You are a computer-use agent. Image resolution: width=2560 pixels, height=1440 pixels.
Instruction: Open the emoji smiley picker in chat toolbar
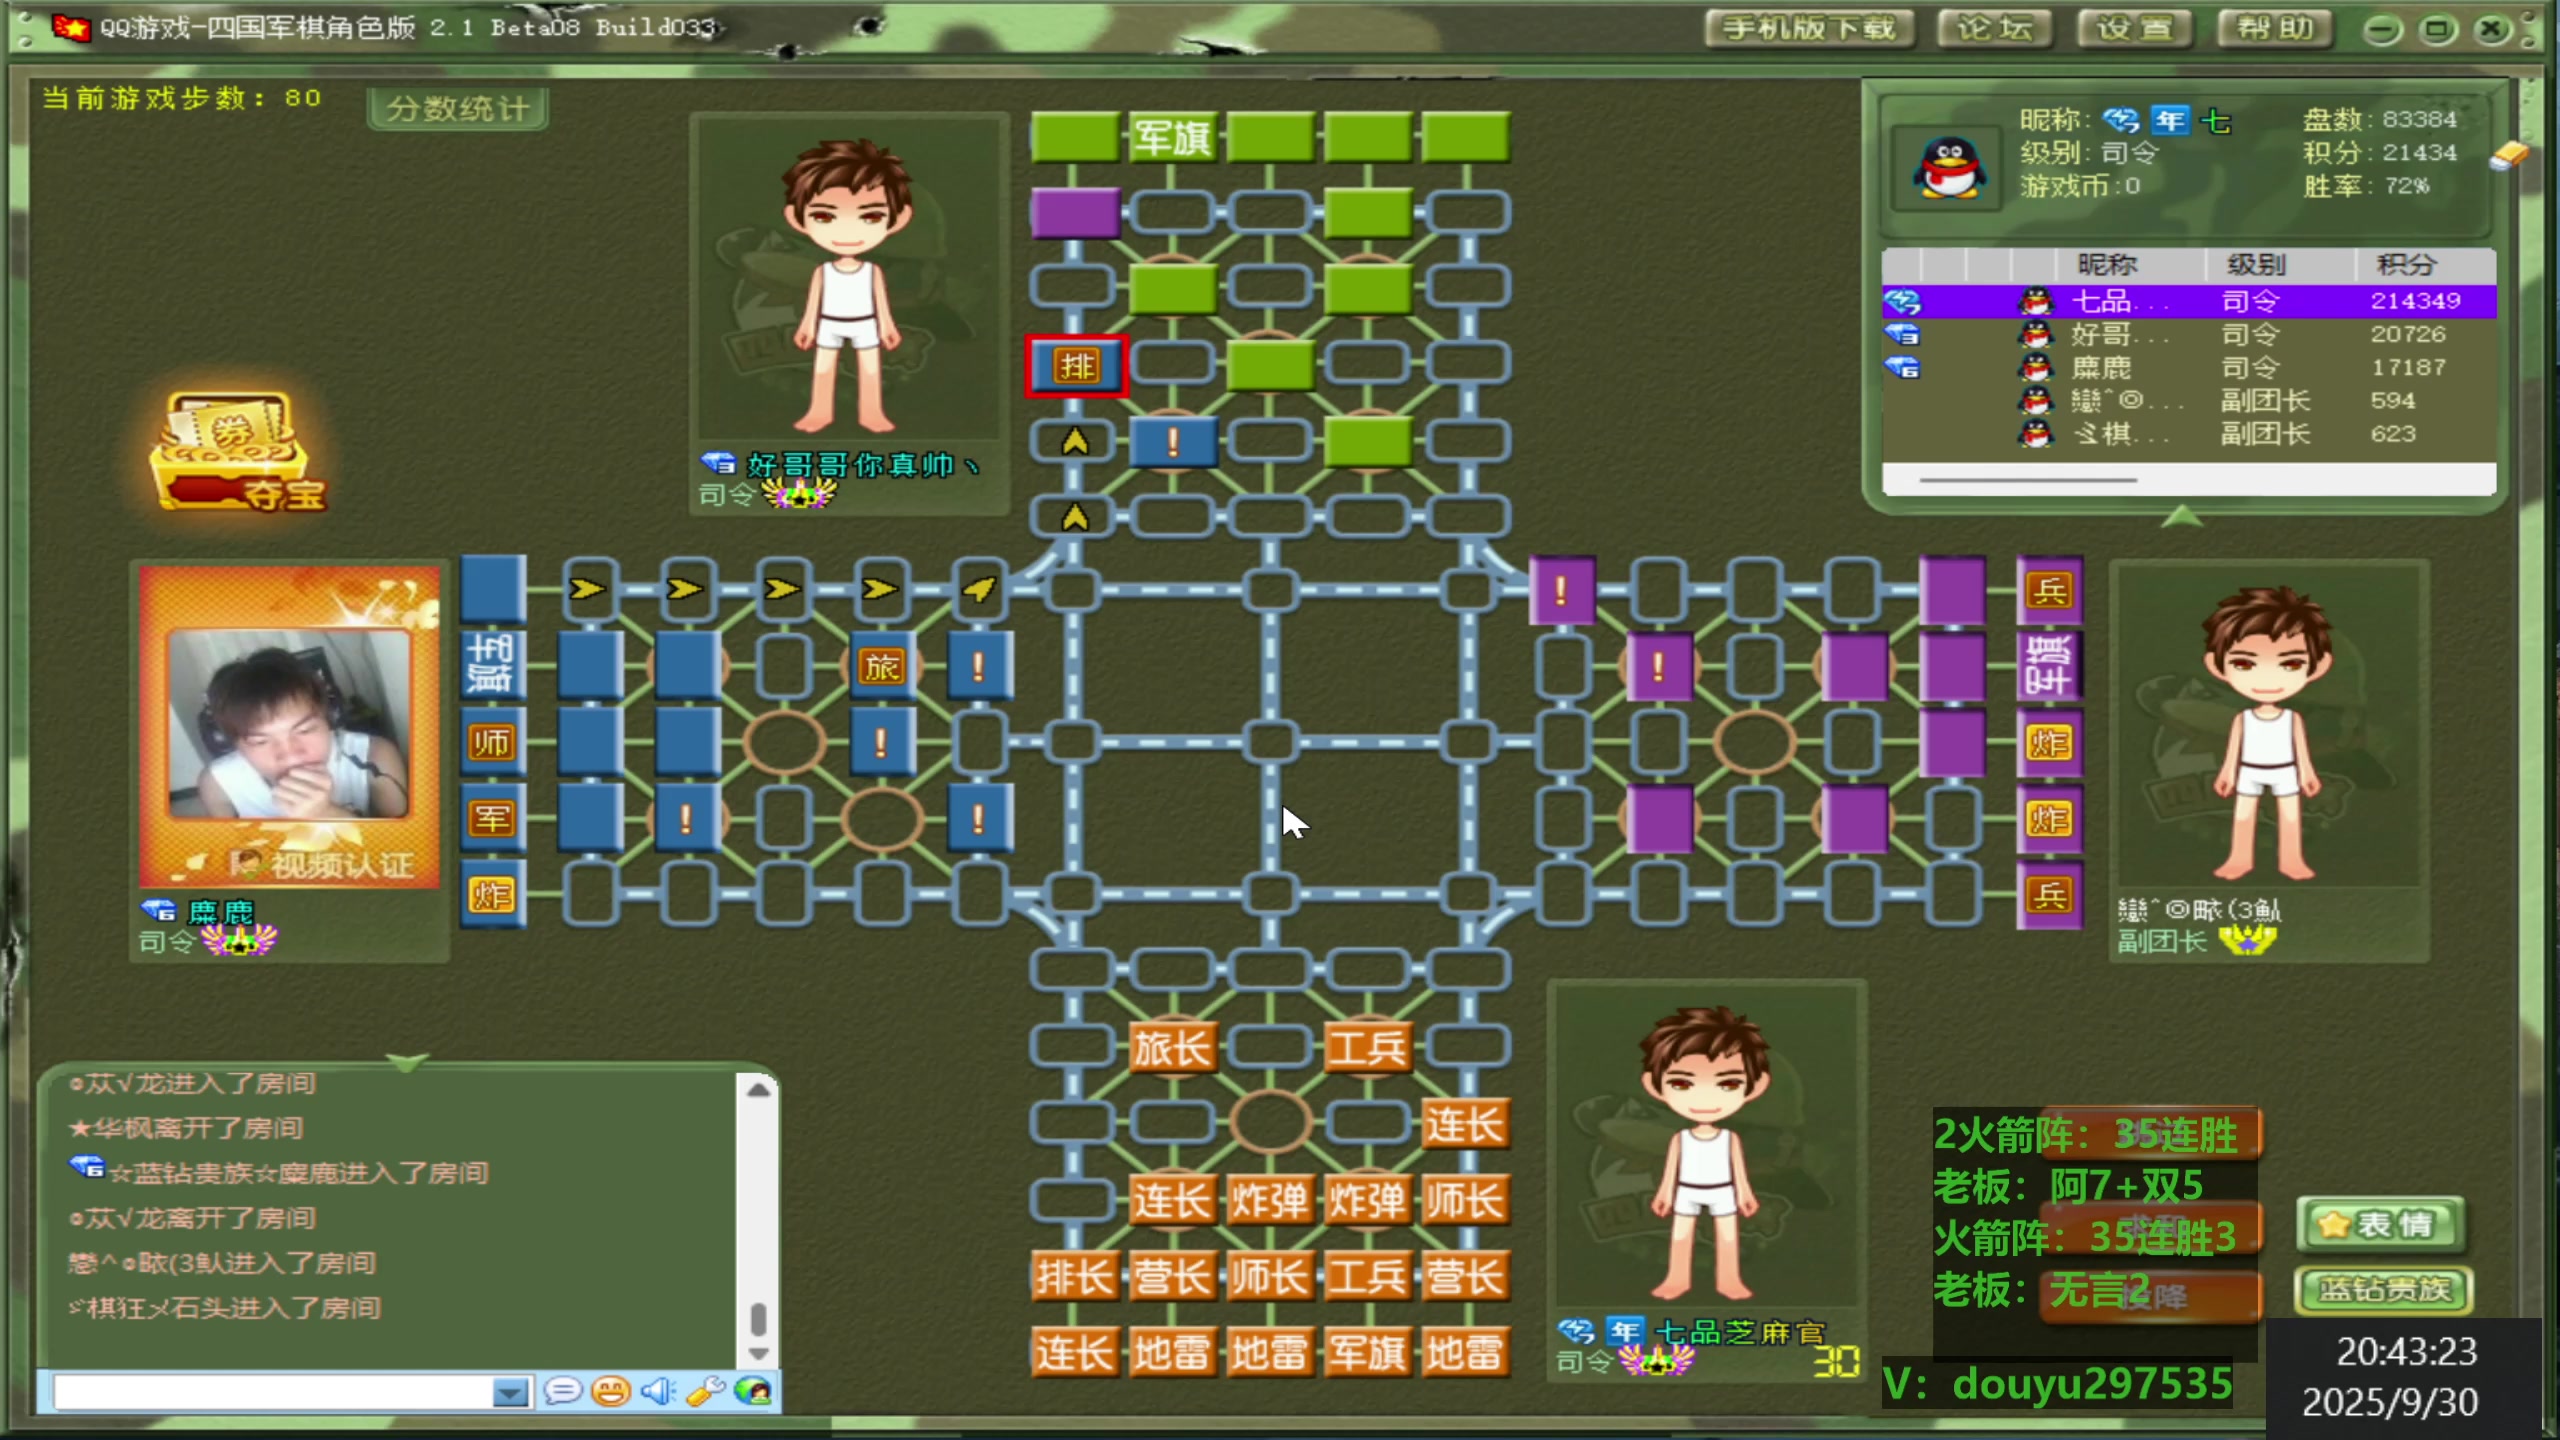pos(609,1390)
